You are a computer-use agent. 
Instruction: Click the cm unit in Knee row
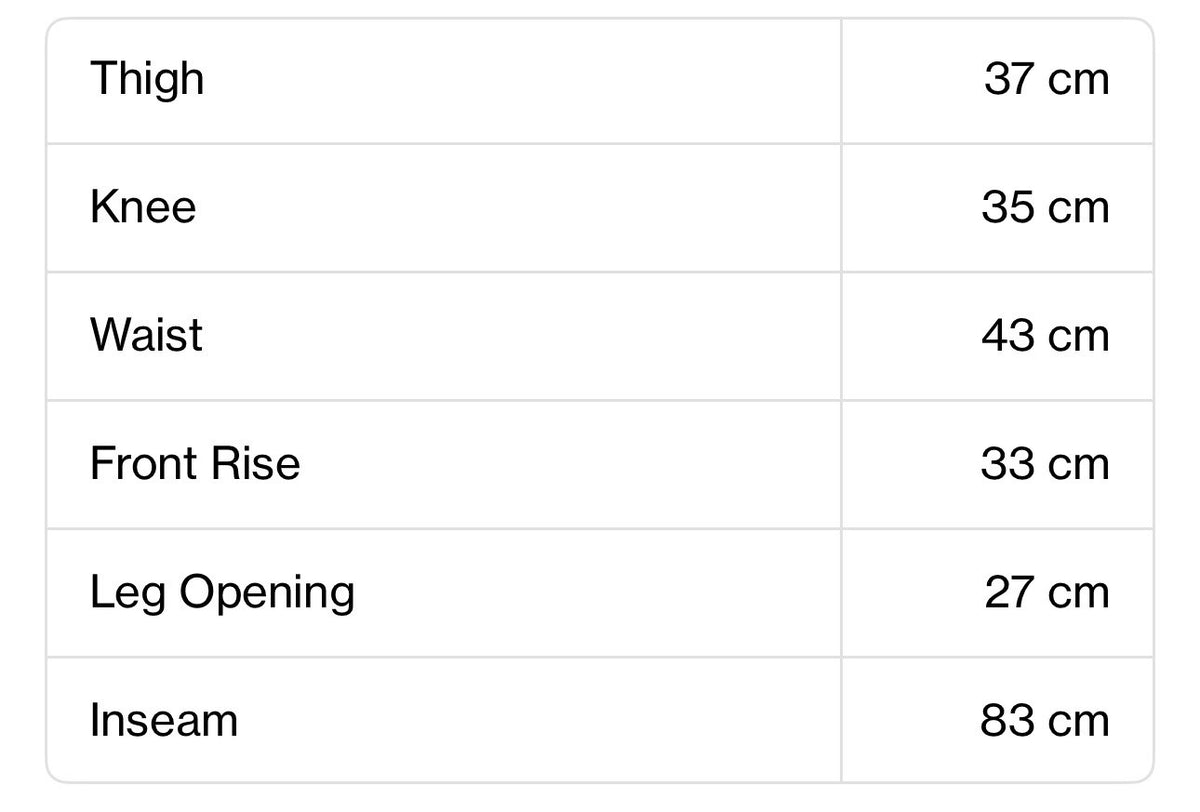click(x=1079, y=210)
